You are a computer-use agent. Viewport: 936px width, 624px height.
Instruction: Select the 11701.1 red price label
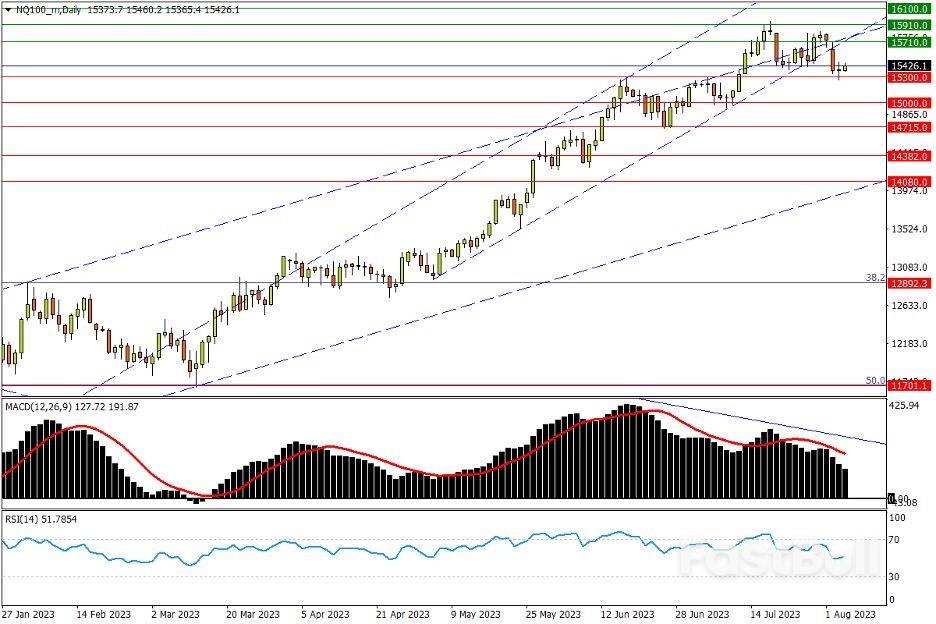pos(910,385)
